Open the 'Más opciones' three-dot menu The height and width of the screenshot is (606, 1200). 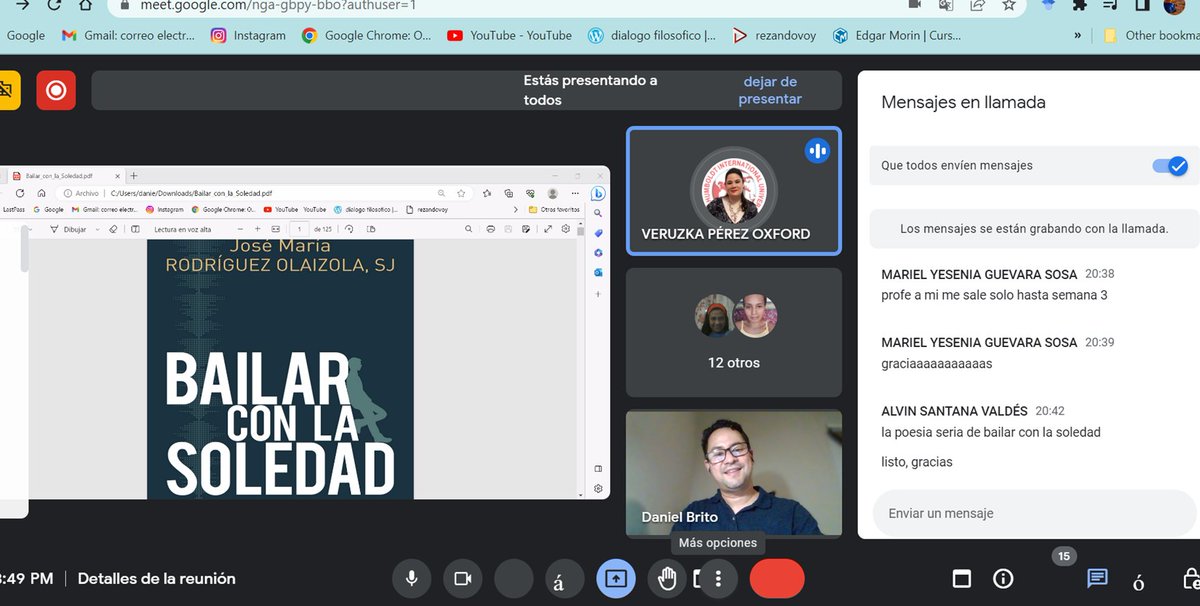[x=718, y=578]
